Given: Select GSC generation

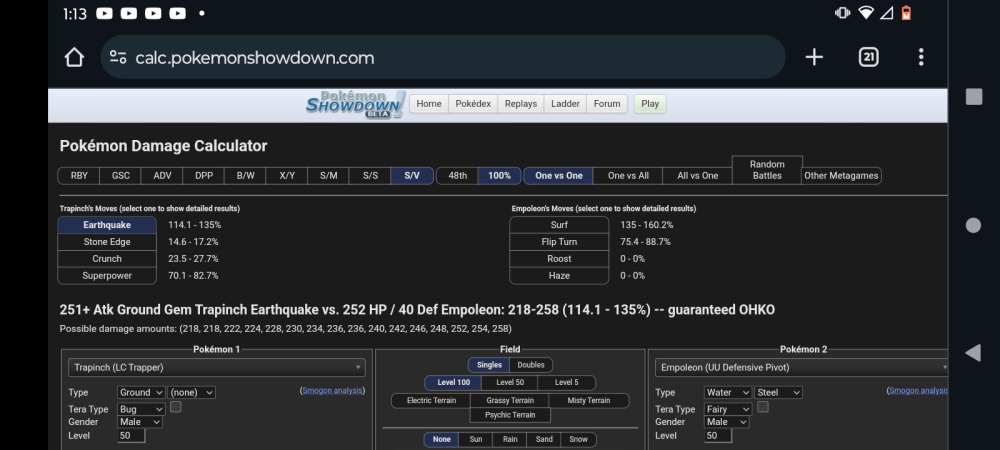Looking at the screenshot, I should pos(121,176).
